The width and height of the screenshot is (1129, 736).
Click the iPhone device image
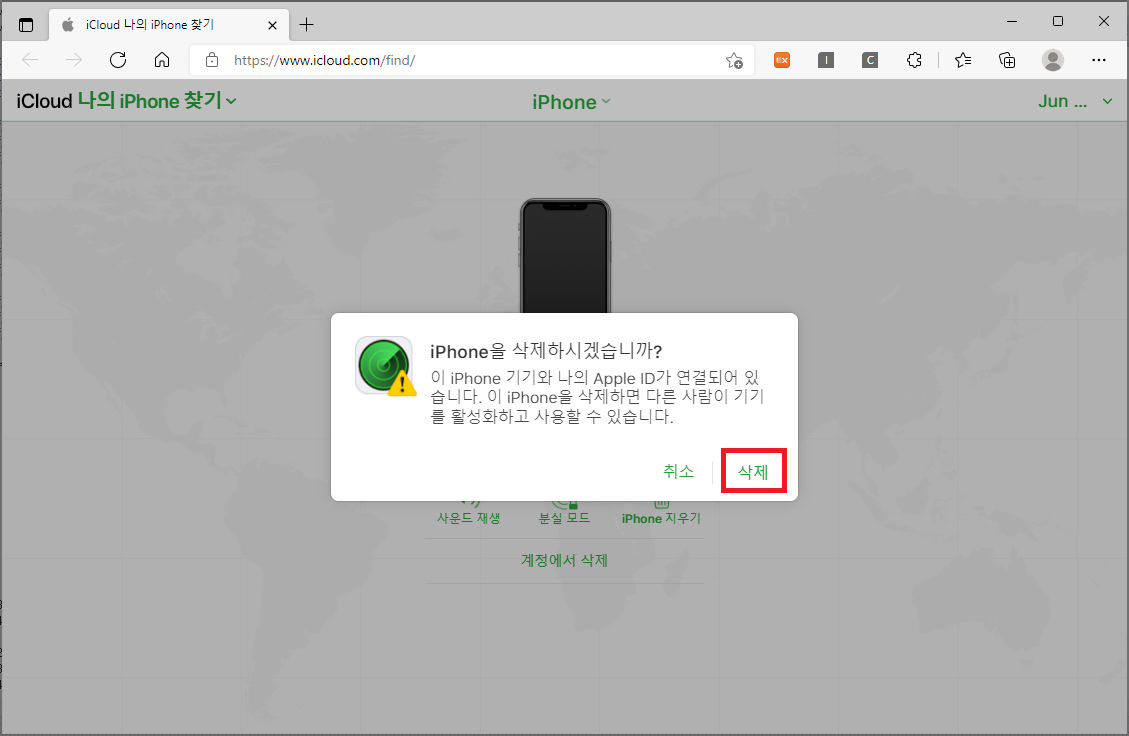point(565,256)
